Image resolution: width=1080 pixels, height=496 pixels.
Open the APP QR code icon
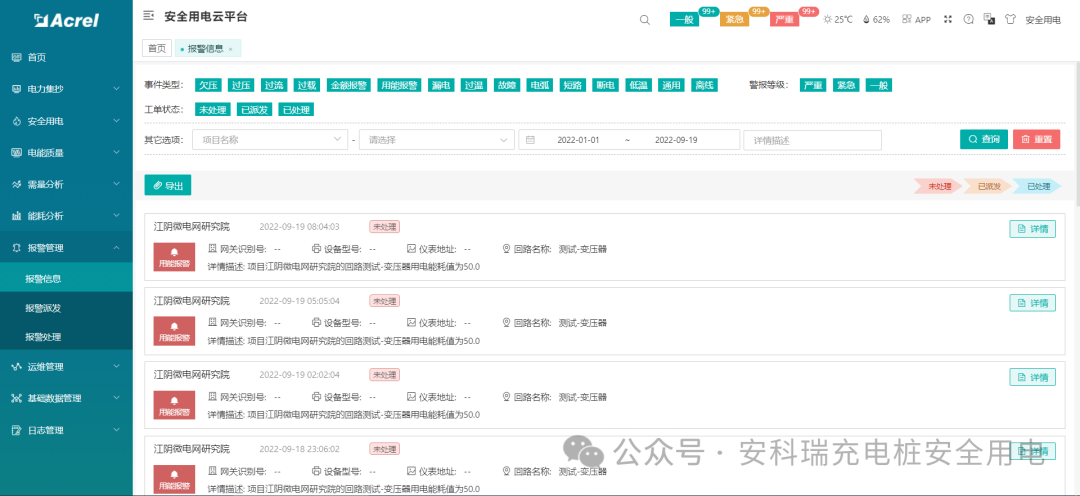[x=907, y=19]
